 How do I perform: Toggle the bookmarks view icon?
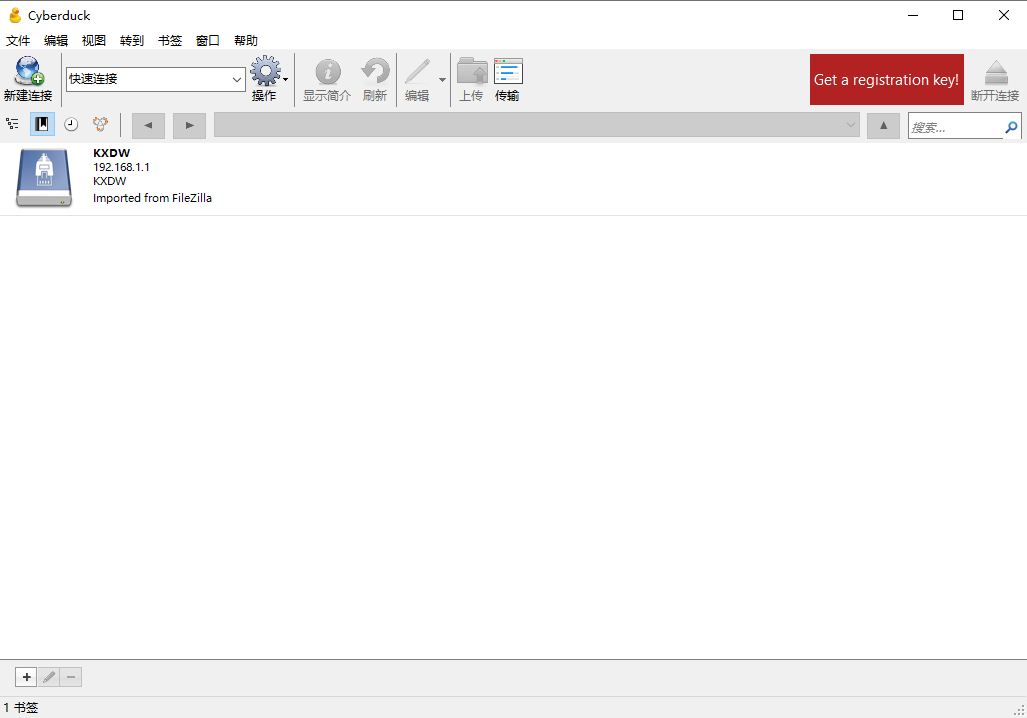coord(42,124)
